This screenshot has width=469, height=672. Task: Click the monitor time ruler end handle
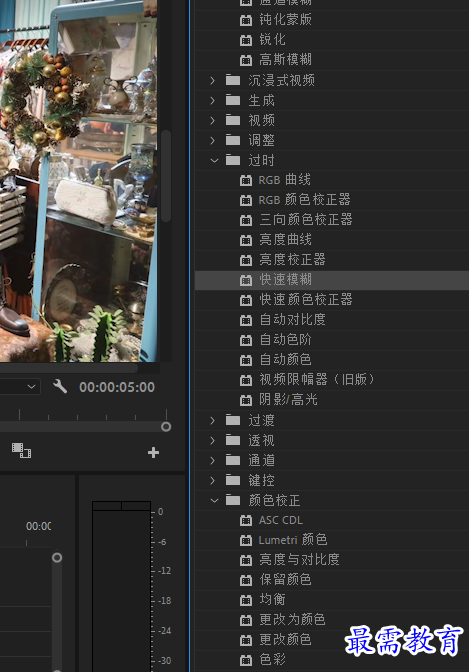[166, 427]
